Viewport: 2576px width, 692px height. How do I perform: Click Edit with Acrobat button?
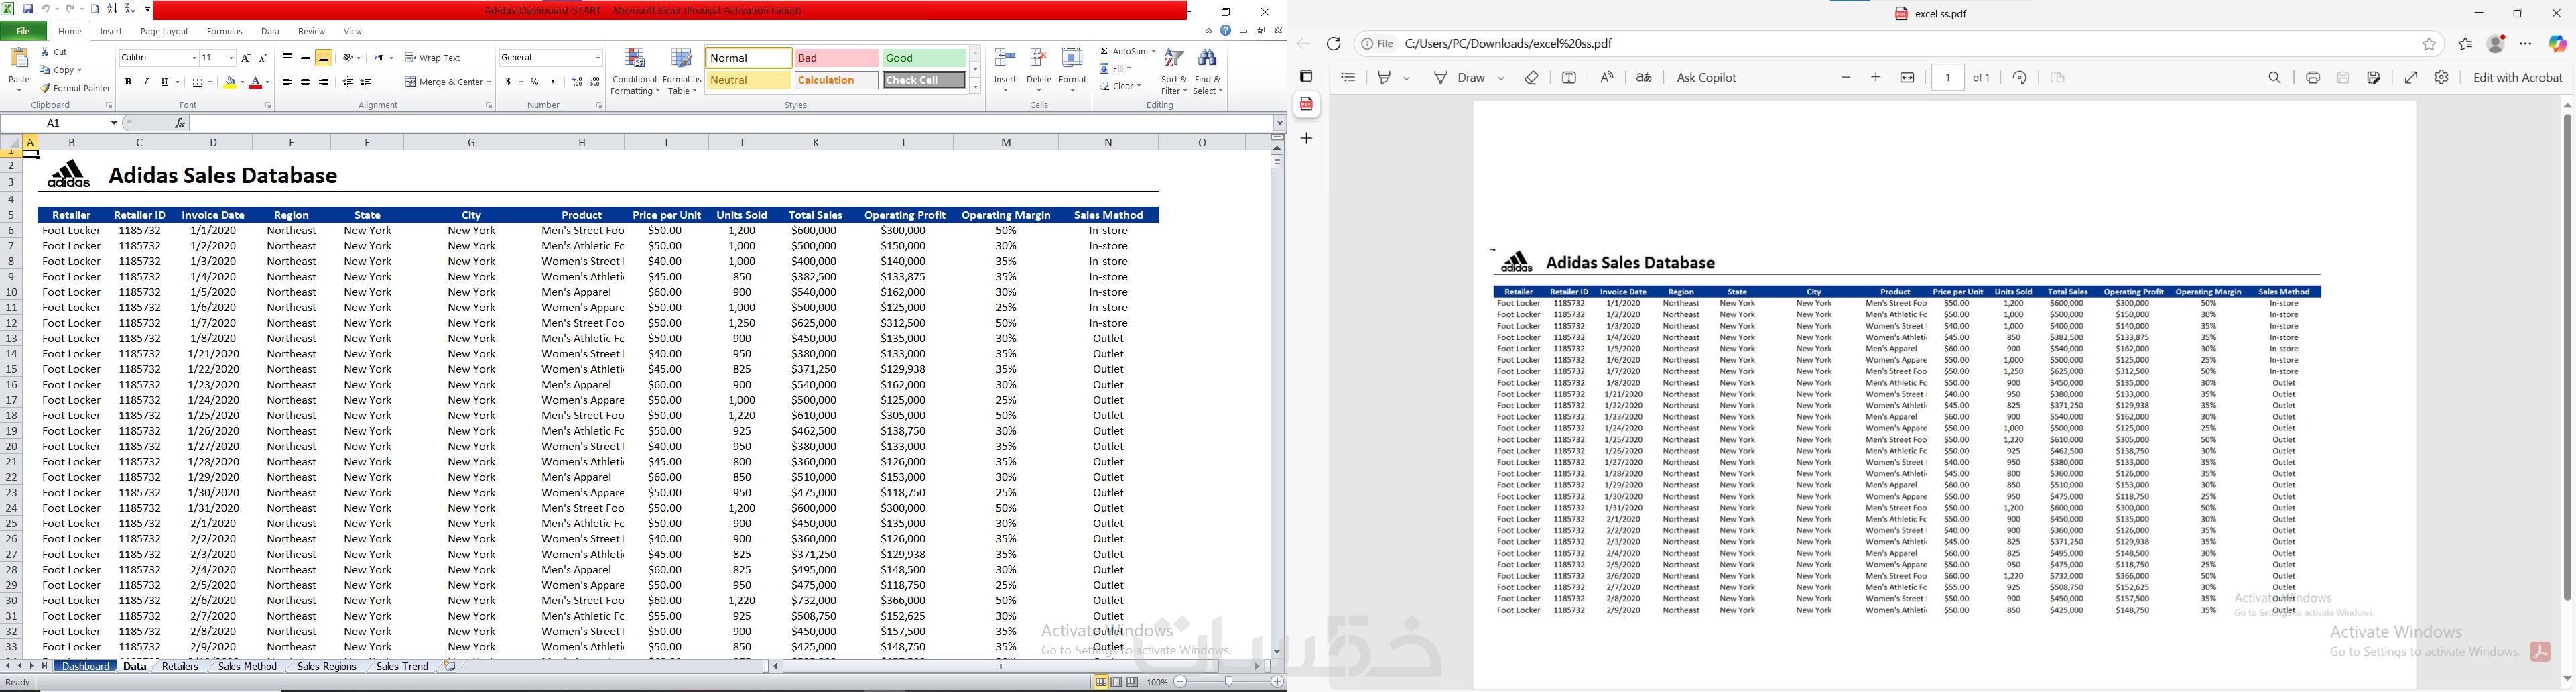tap(2517, 78)
